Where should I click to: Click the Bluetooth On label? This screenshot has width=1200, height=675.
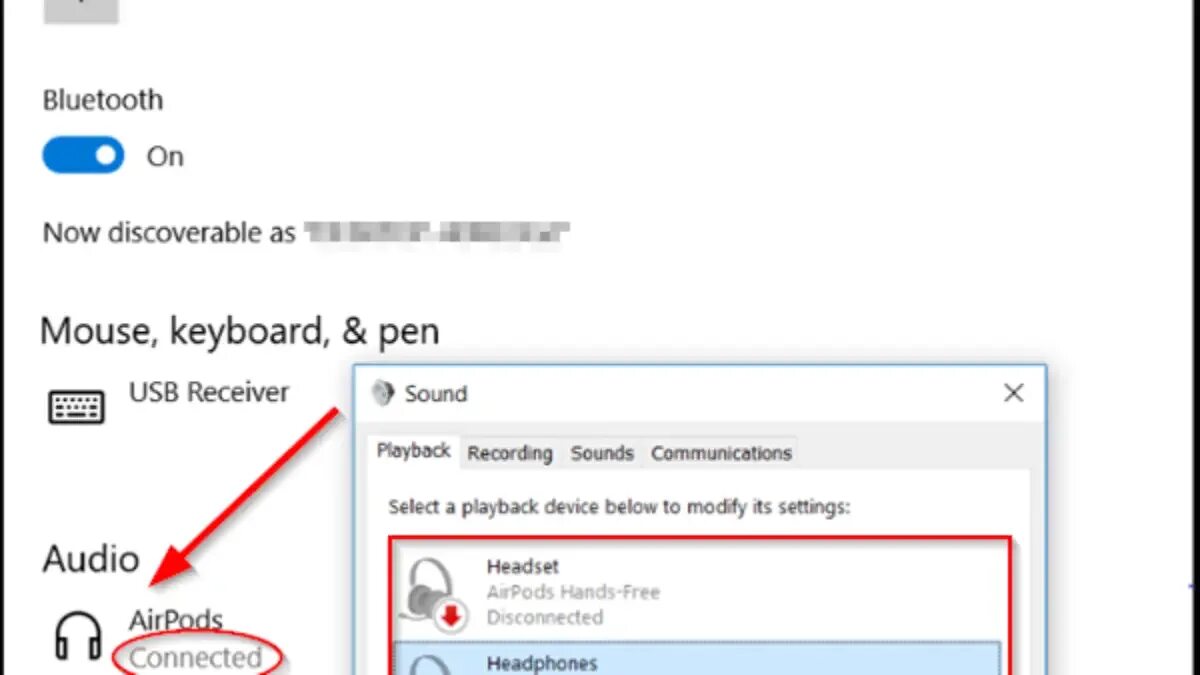(x=165, y=157)
